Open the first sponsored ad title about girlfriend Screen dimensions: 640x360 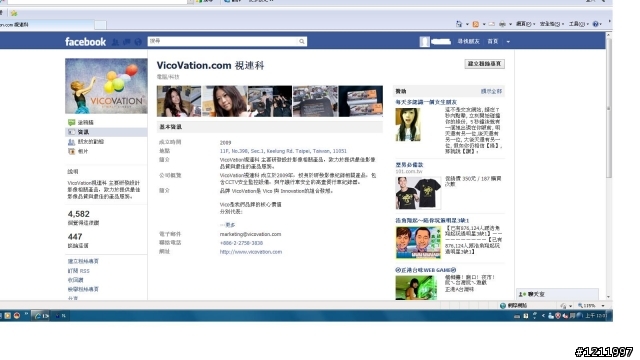coord(426,102)
